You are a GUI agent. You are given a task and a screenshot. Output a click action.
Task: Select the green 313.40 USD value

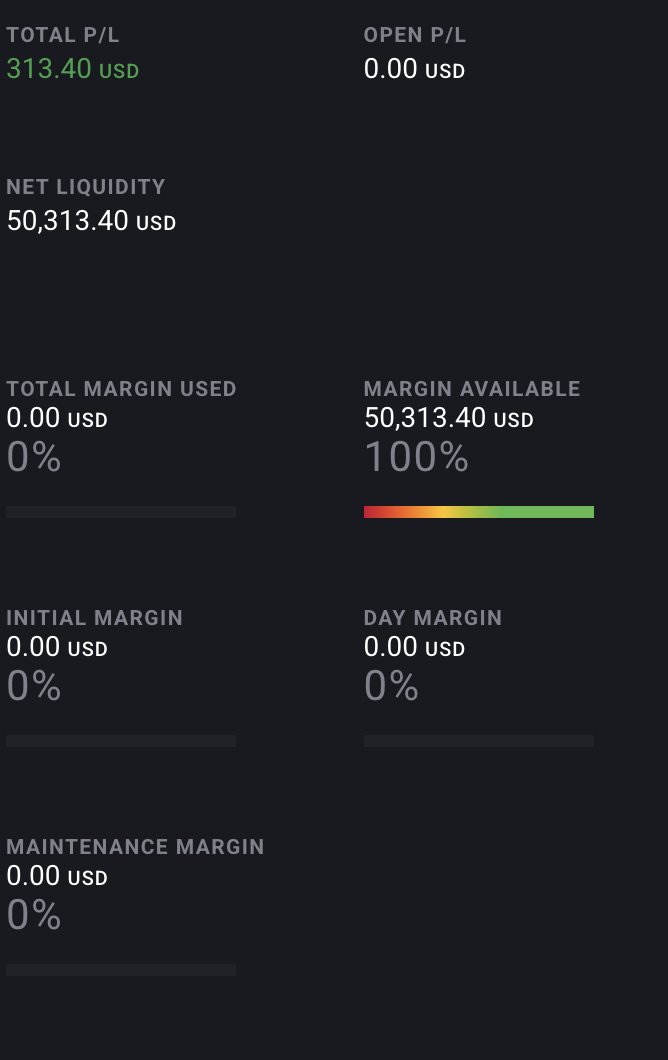(x=72, y=69)
